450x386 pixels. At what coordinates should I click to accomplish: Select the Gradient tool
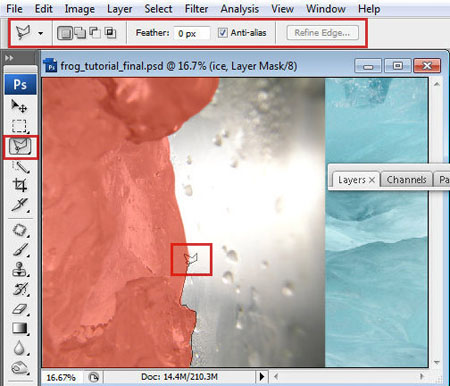tap(20, 328)
